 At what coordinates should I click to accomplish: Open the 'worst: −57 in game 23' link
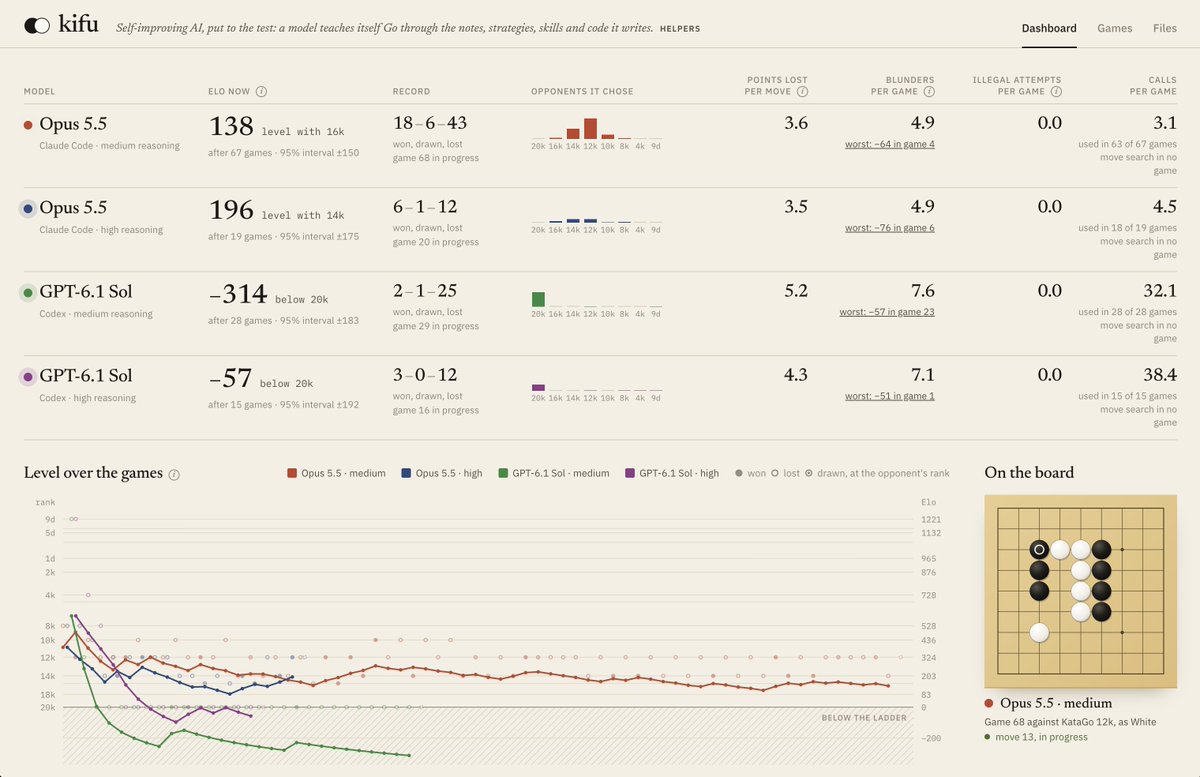pyautogui.click(x=887, y=312)
